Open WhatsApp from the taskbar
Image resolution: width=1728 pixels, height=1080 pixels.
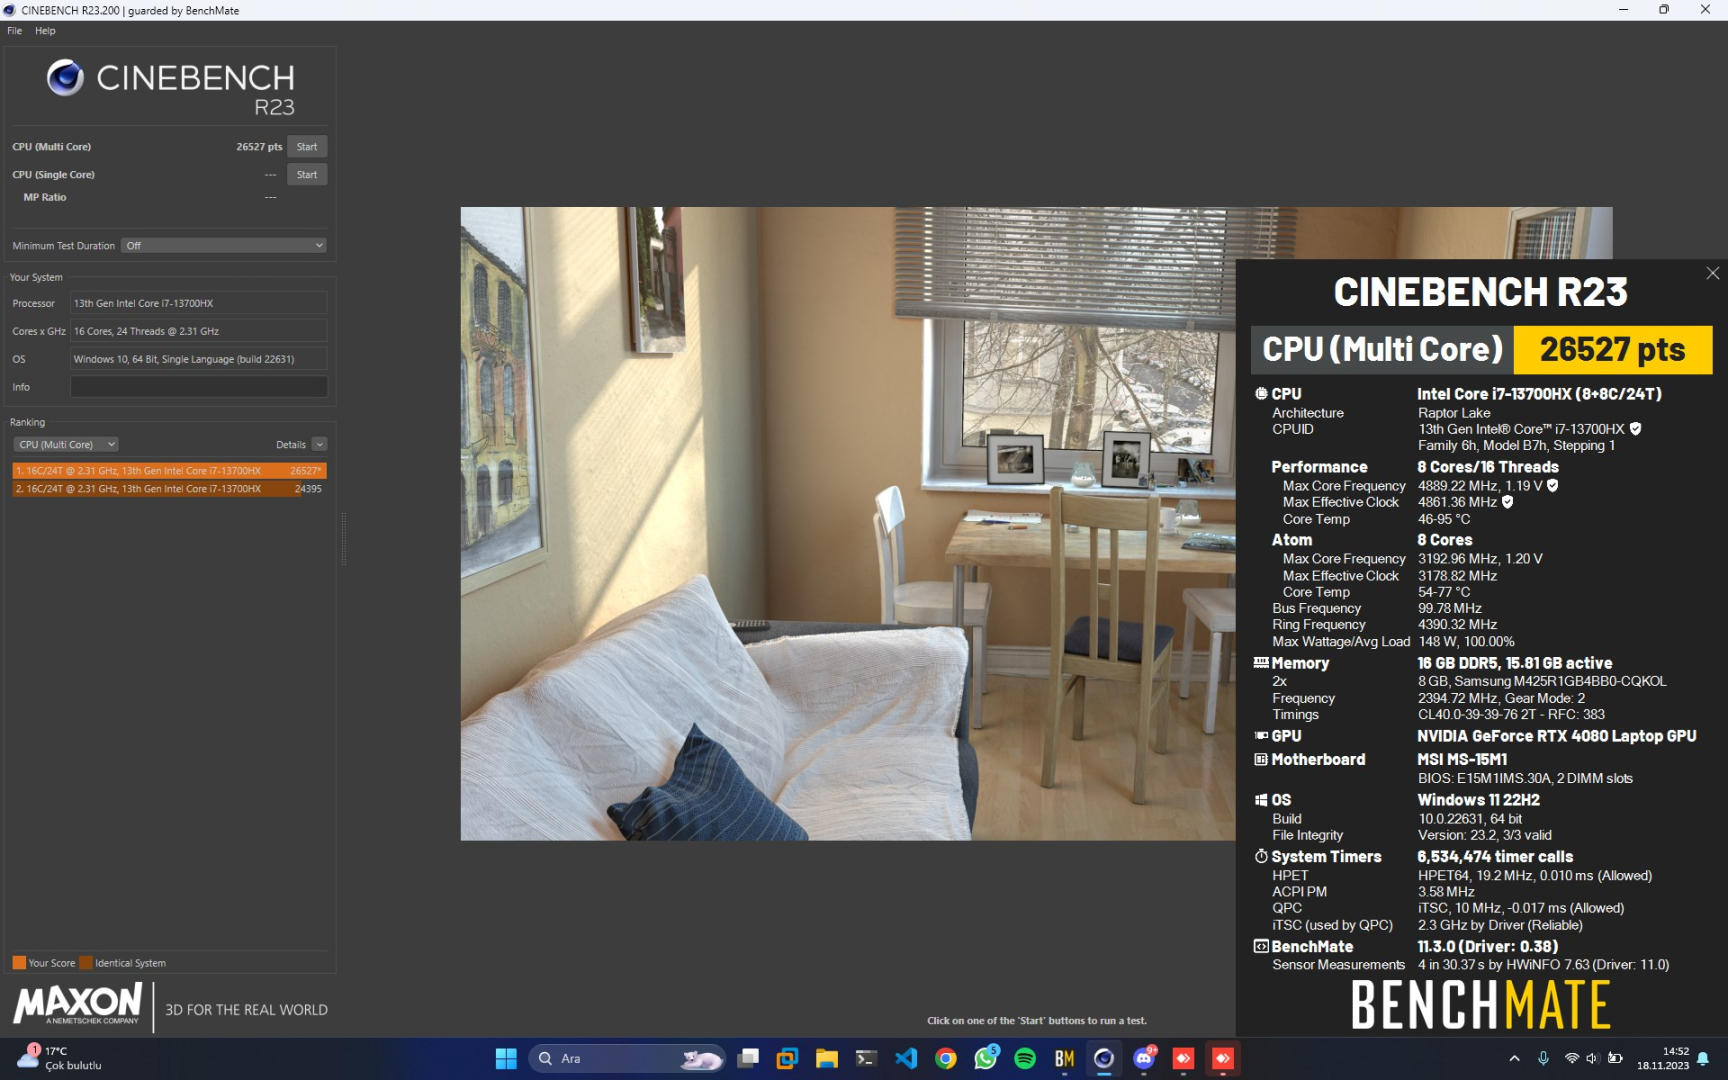[986, 1058]
